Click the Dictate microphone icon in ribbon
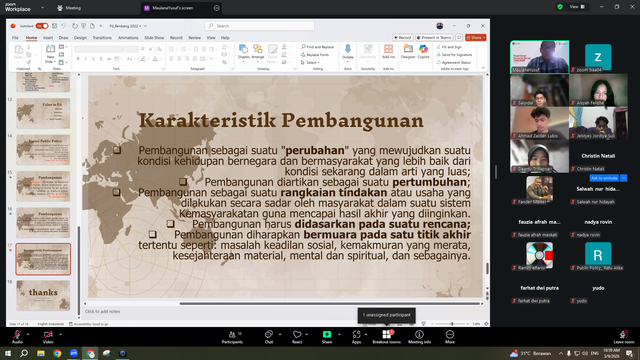The image size is (640, 360). [x=348, y=49]
